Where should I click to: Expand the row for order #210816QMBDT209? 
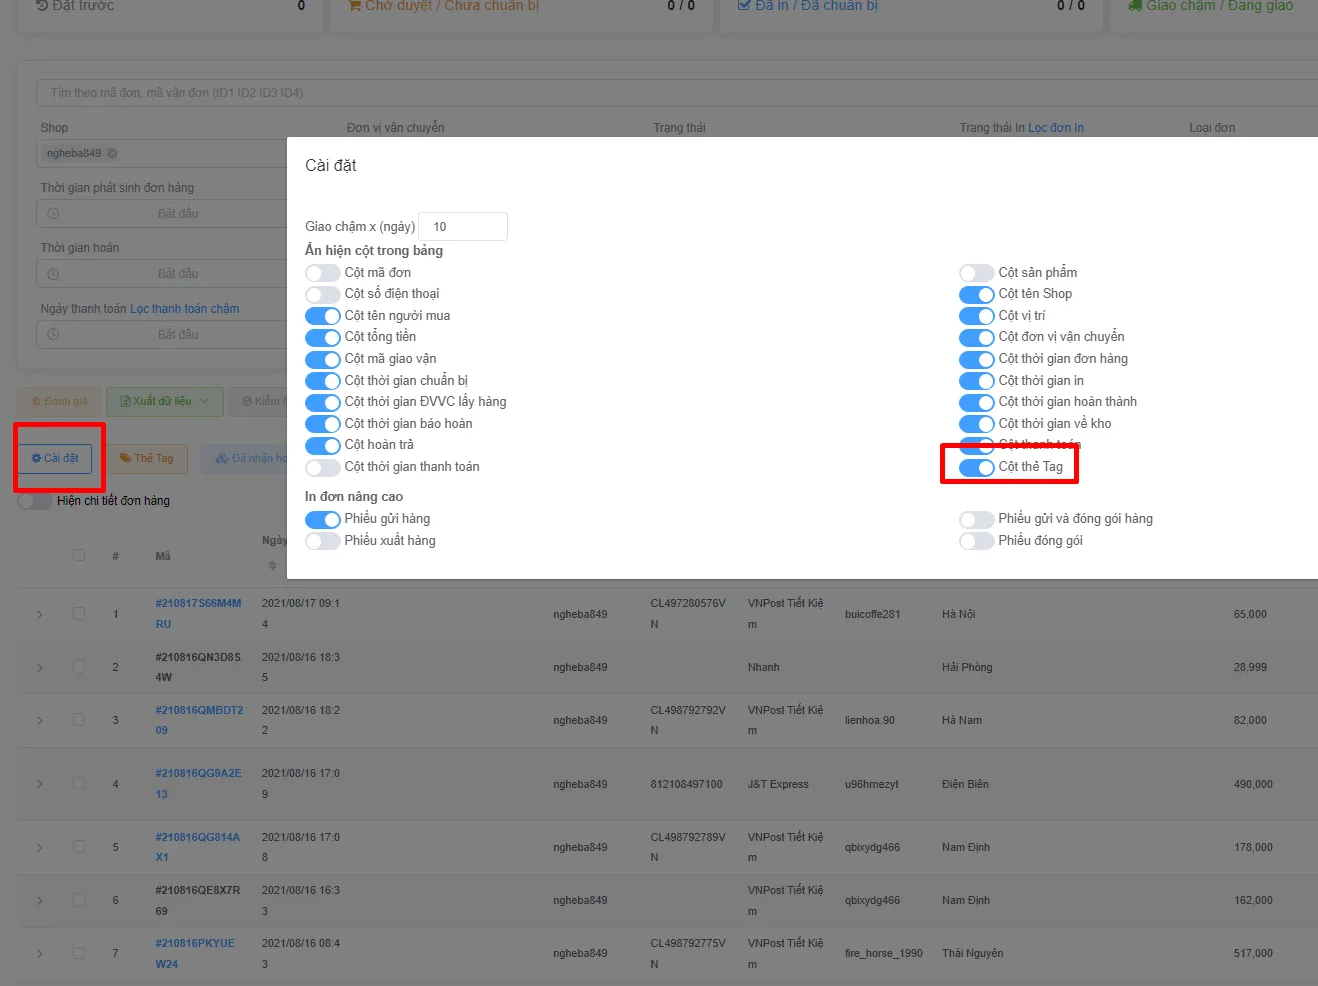(x=40, y=720)
